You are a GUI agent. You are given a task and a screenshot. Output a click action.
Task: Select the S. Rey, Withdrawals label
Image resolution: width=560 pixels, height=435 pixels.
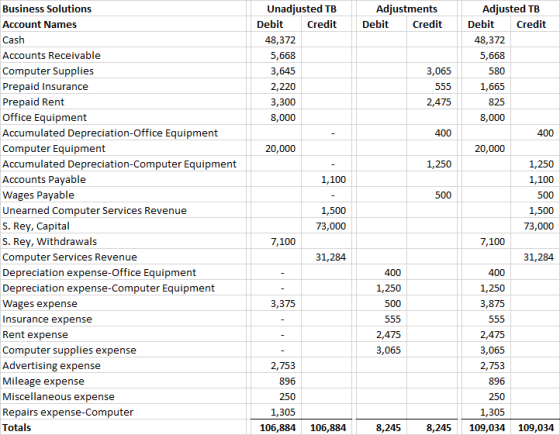tap(49, 242)
